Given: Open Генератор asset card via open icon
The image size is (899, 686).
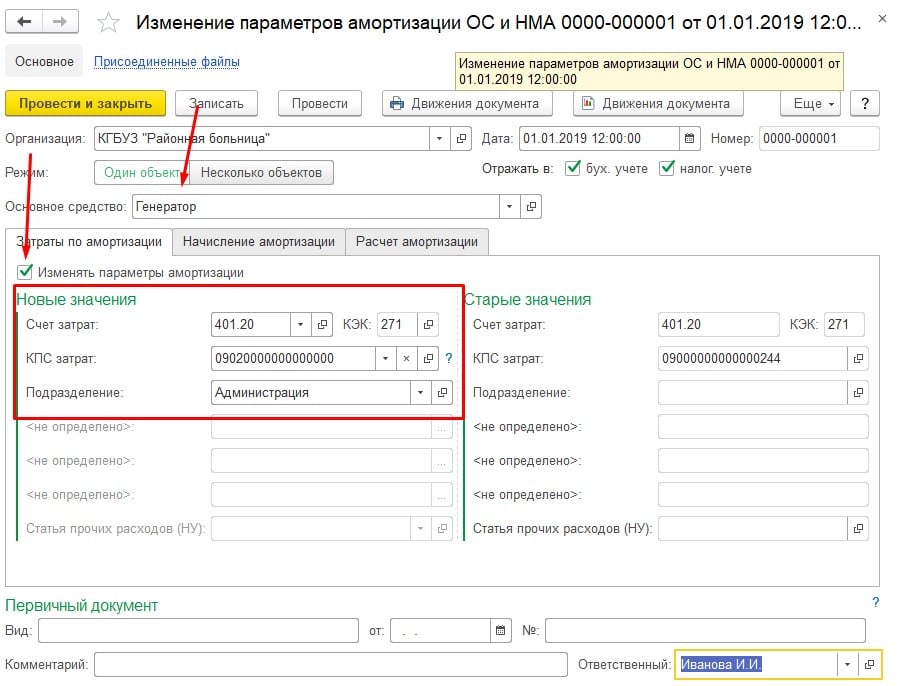Looking at the screenshot, I should point(531,207).
